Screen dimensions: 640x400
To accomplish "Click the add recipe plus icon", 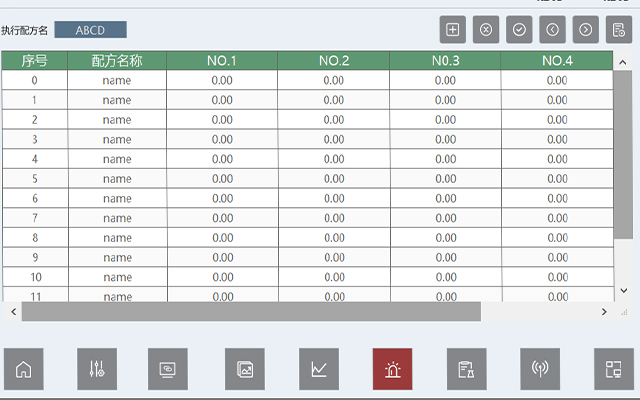I will coord(453,29).
